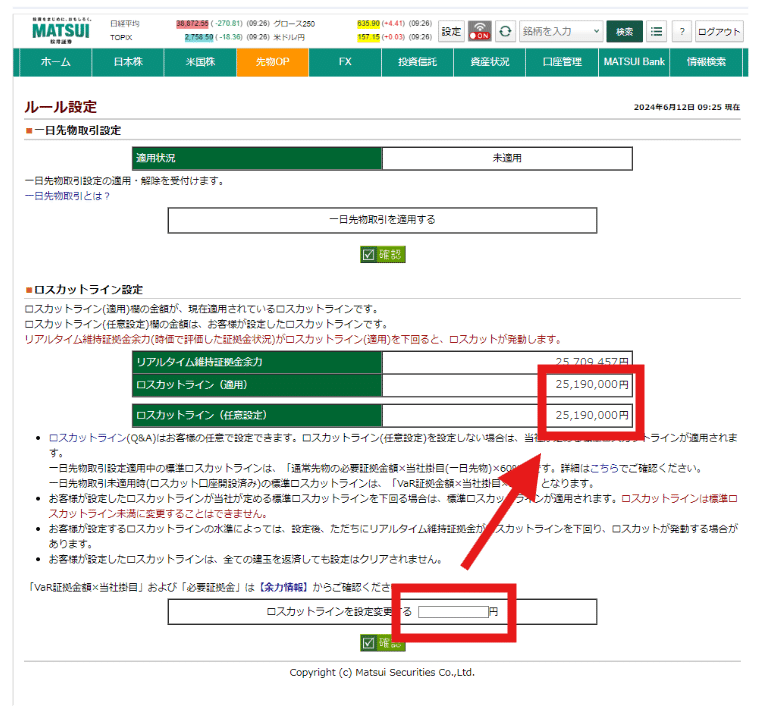This screenshot has width=762, height=708.
Task: Open the 資産状況 tab
Action: (489, 62)
